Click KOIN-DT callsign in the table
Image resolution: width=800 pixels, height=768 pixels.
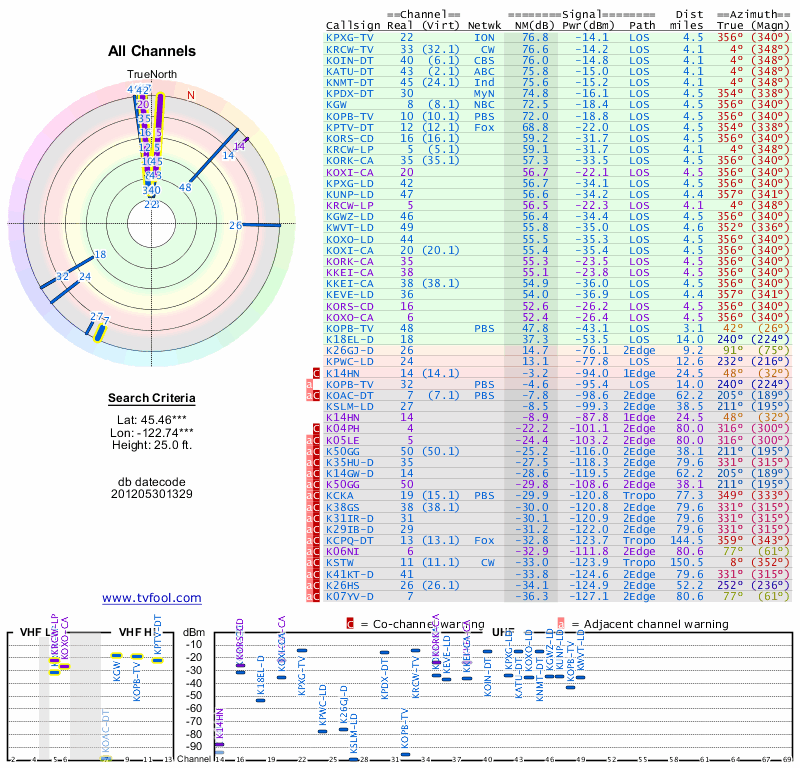point(350,60)
